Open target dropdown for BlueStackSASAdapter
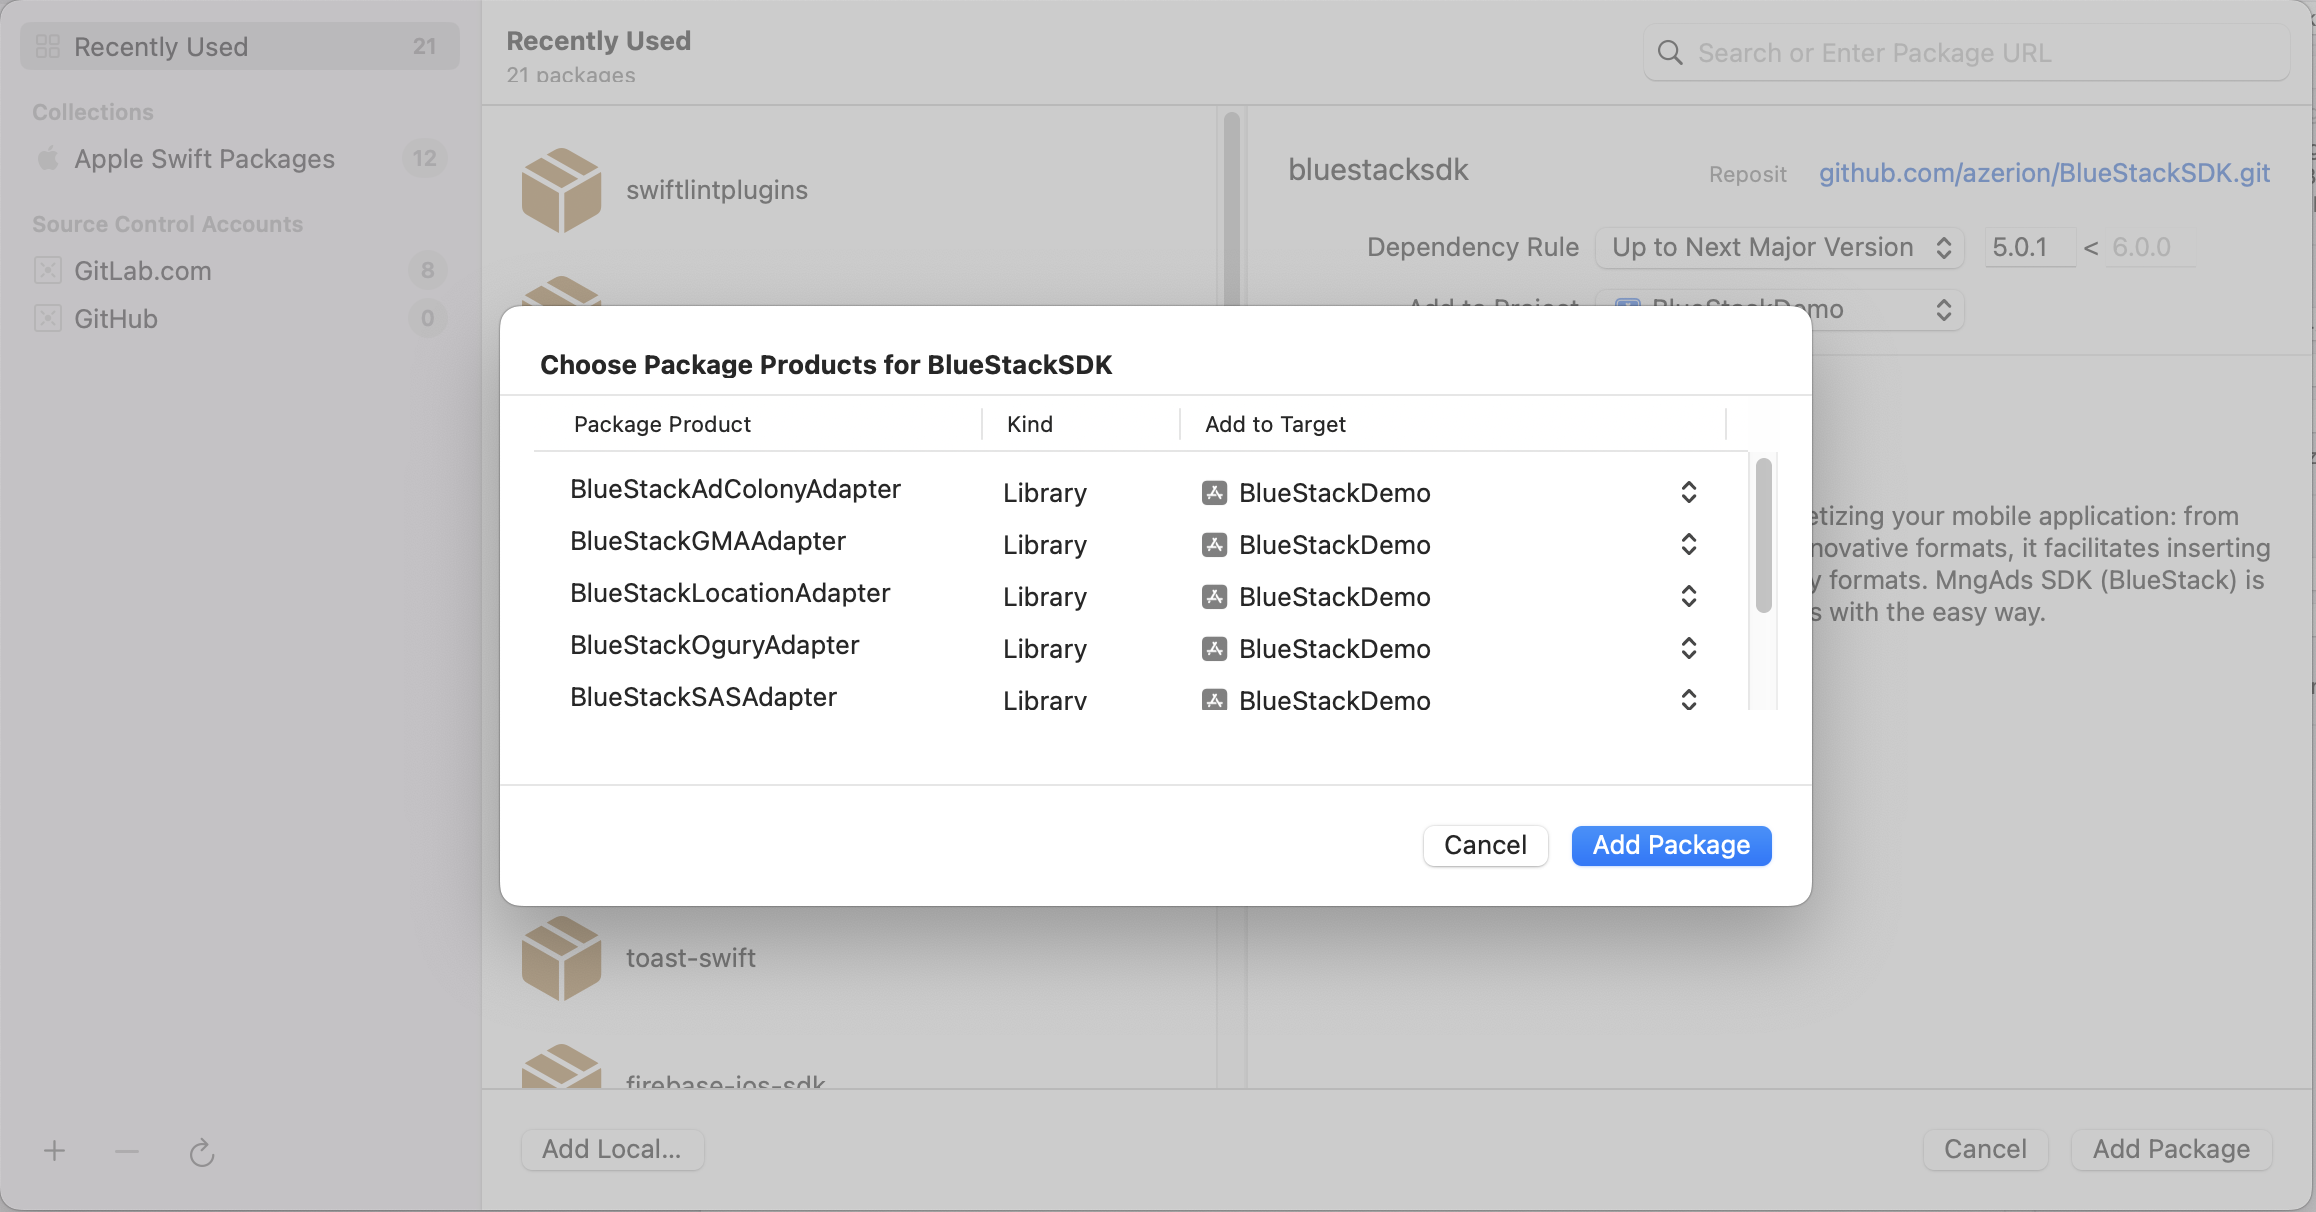2316x1212 pixels. (x=1688, y=699)
